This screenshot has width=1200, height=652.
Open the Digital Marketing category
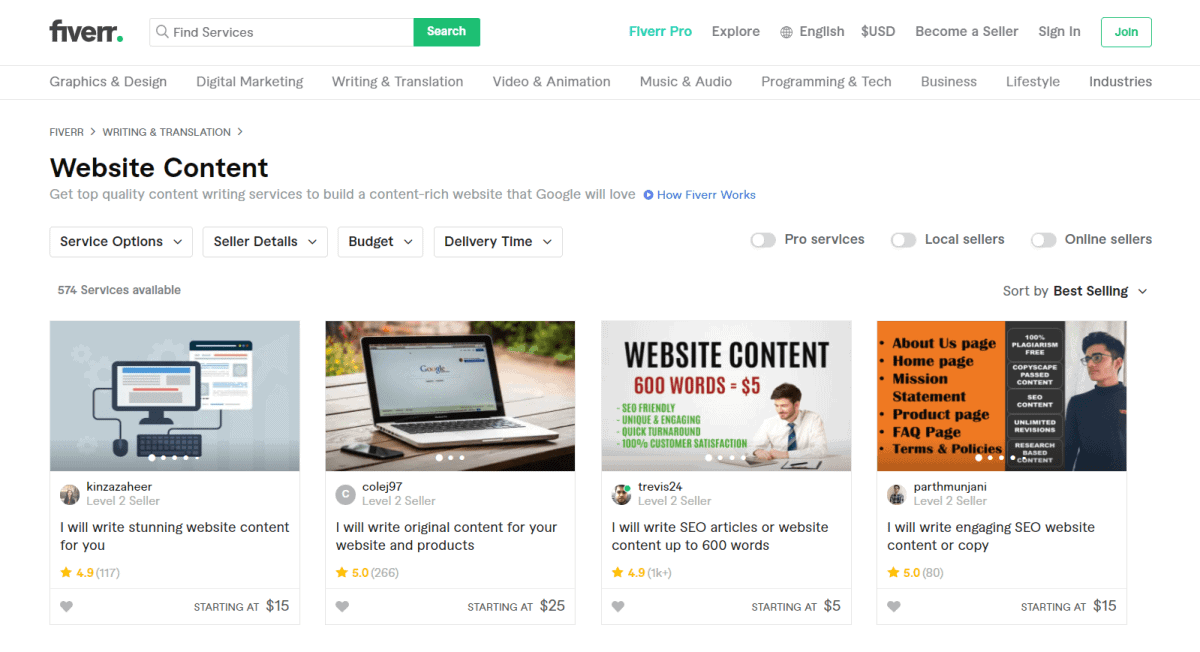(x=250, y=82)
